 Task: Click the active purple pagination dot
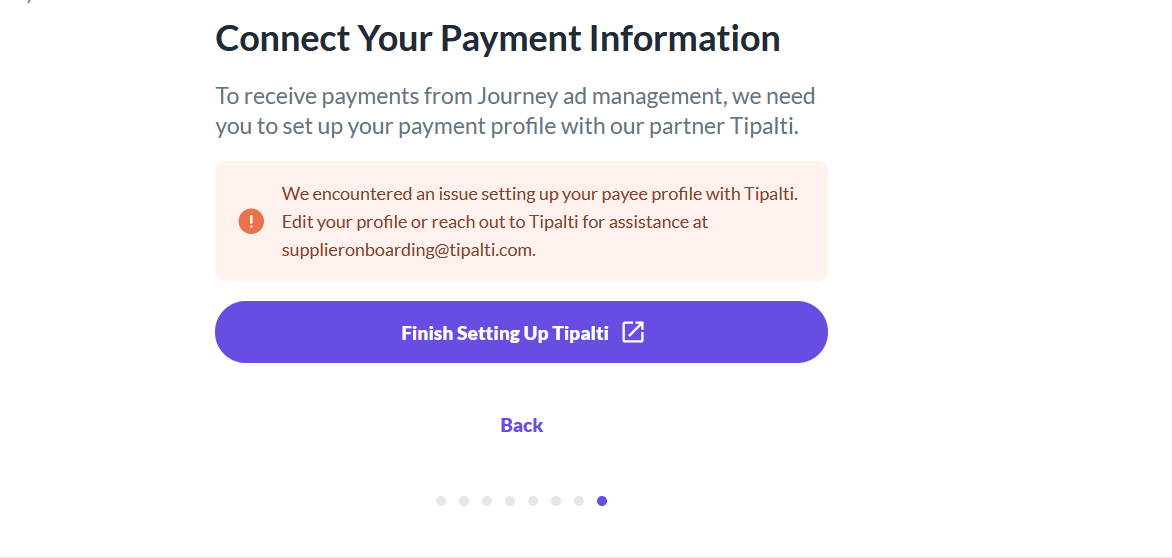[x=602, y=501]
